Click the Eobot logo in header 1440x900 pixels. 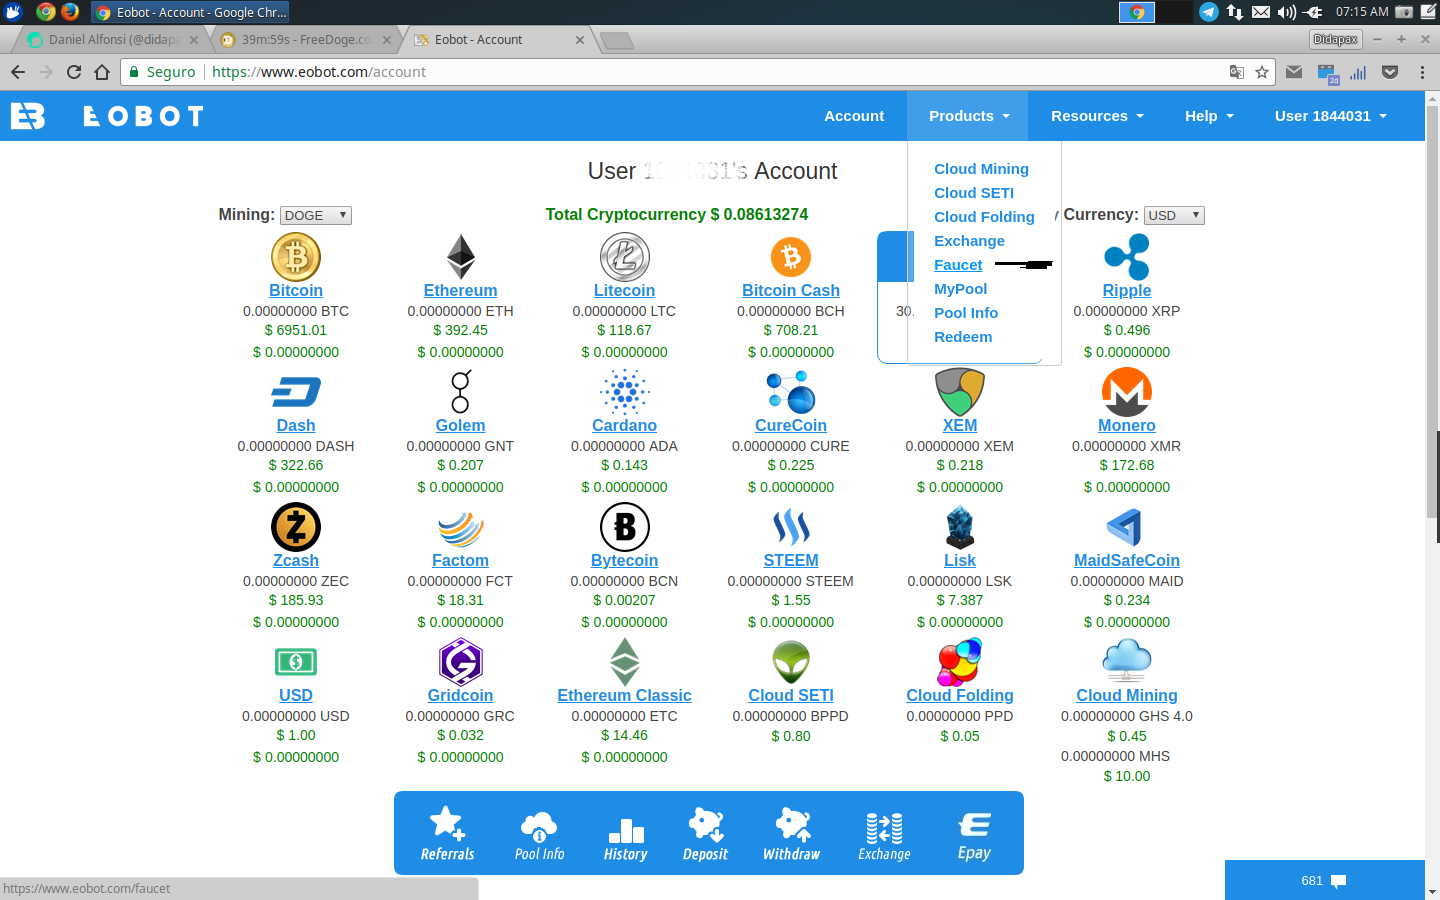click(x=108, y=116)
